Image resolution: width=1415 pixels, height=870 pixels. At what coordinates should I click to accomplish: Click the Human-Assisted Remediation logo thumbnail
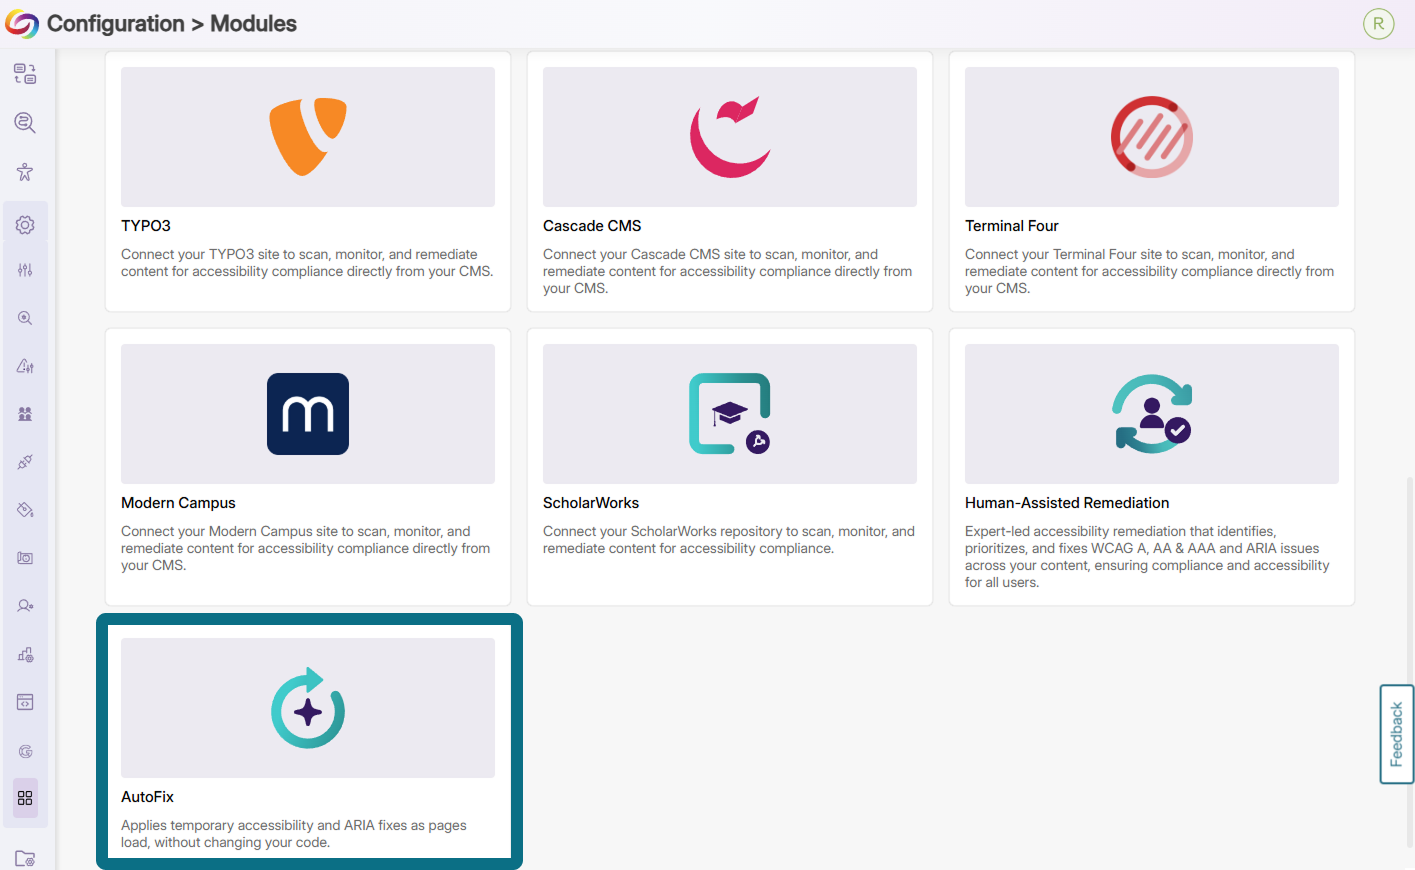[x=1152, y=414]
